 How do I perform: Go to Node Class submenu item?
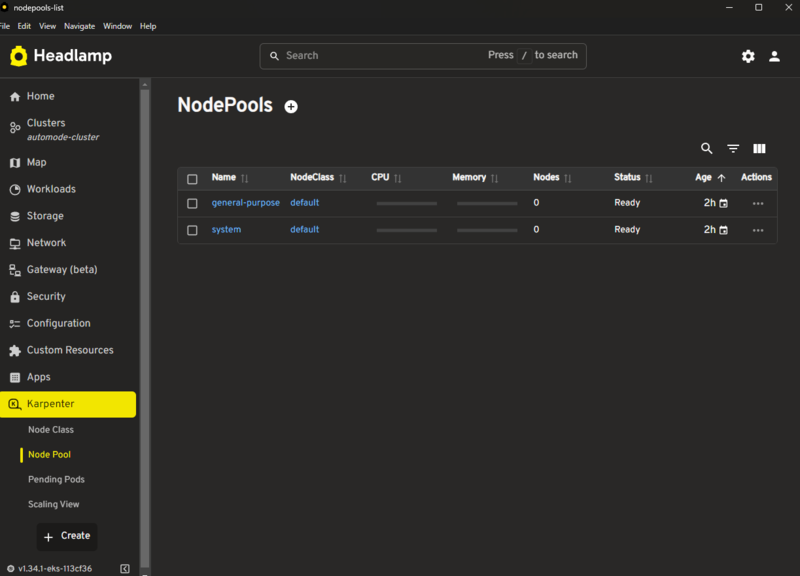pos(51,430)
